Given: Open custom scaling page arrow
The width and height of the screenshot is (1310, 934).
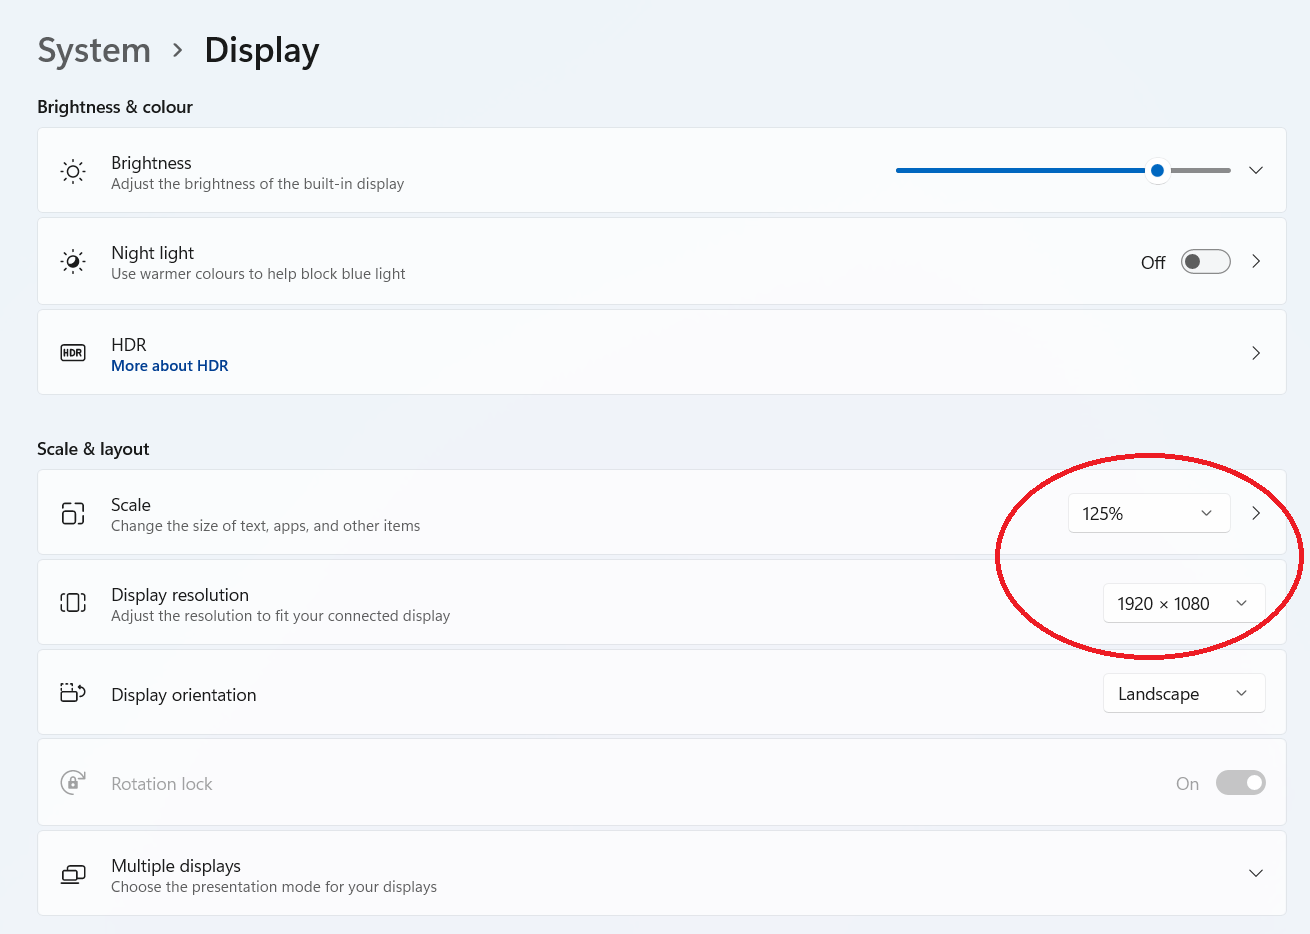Looking at the screenshot, I should [x=1256, y=513].
